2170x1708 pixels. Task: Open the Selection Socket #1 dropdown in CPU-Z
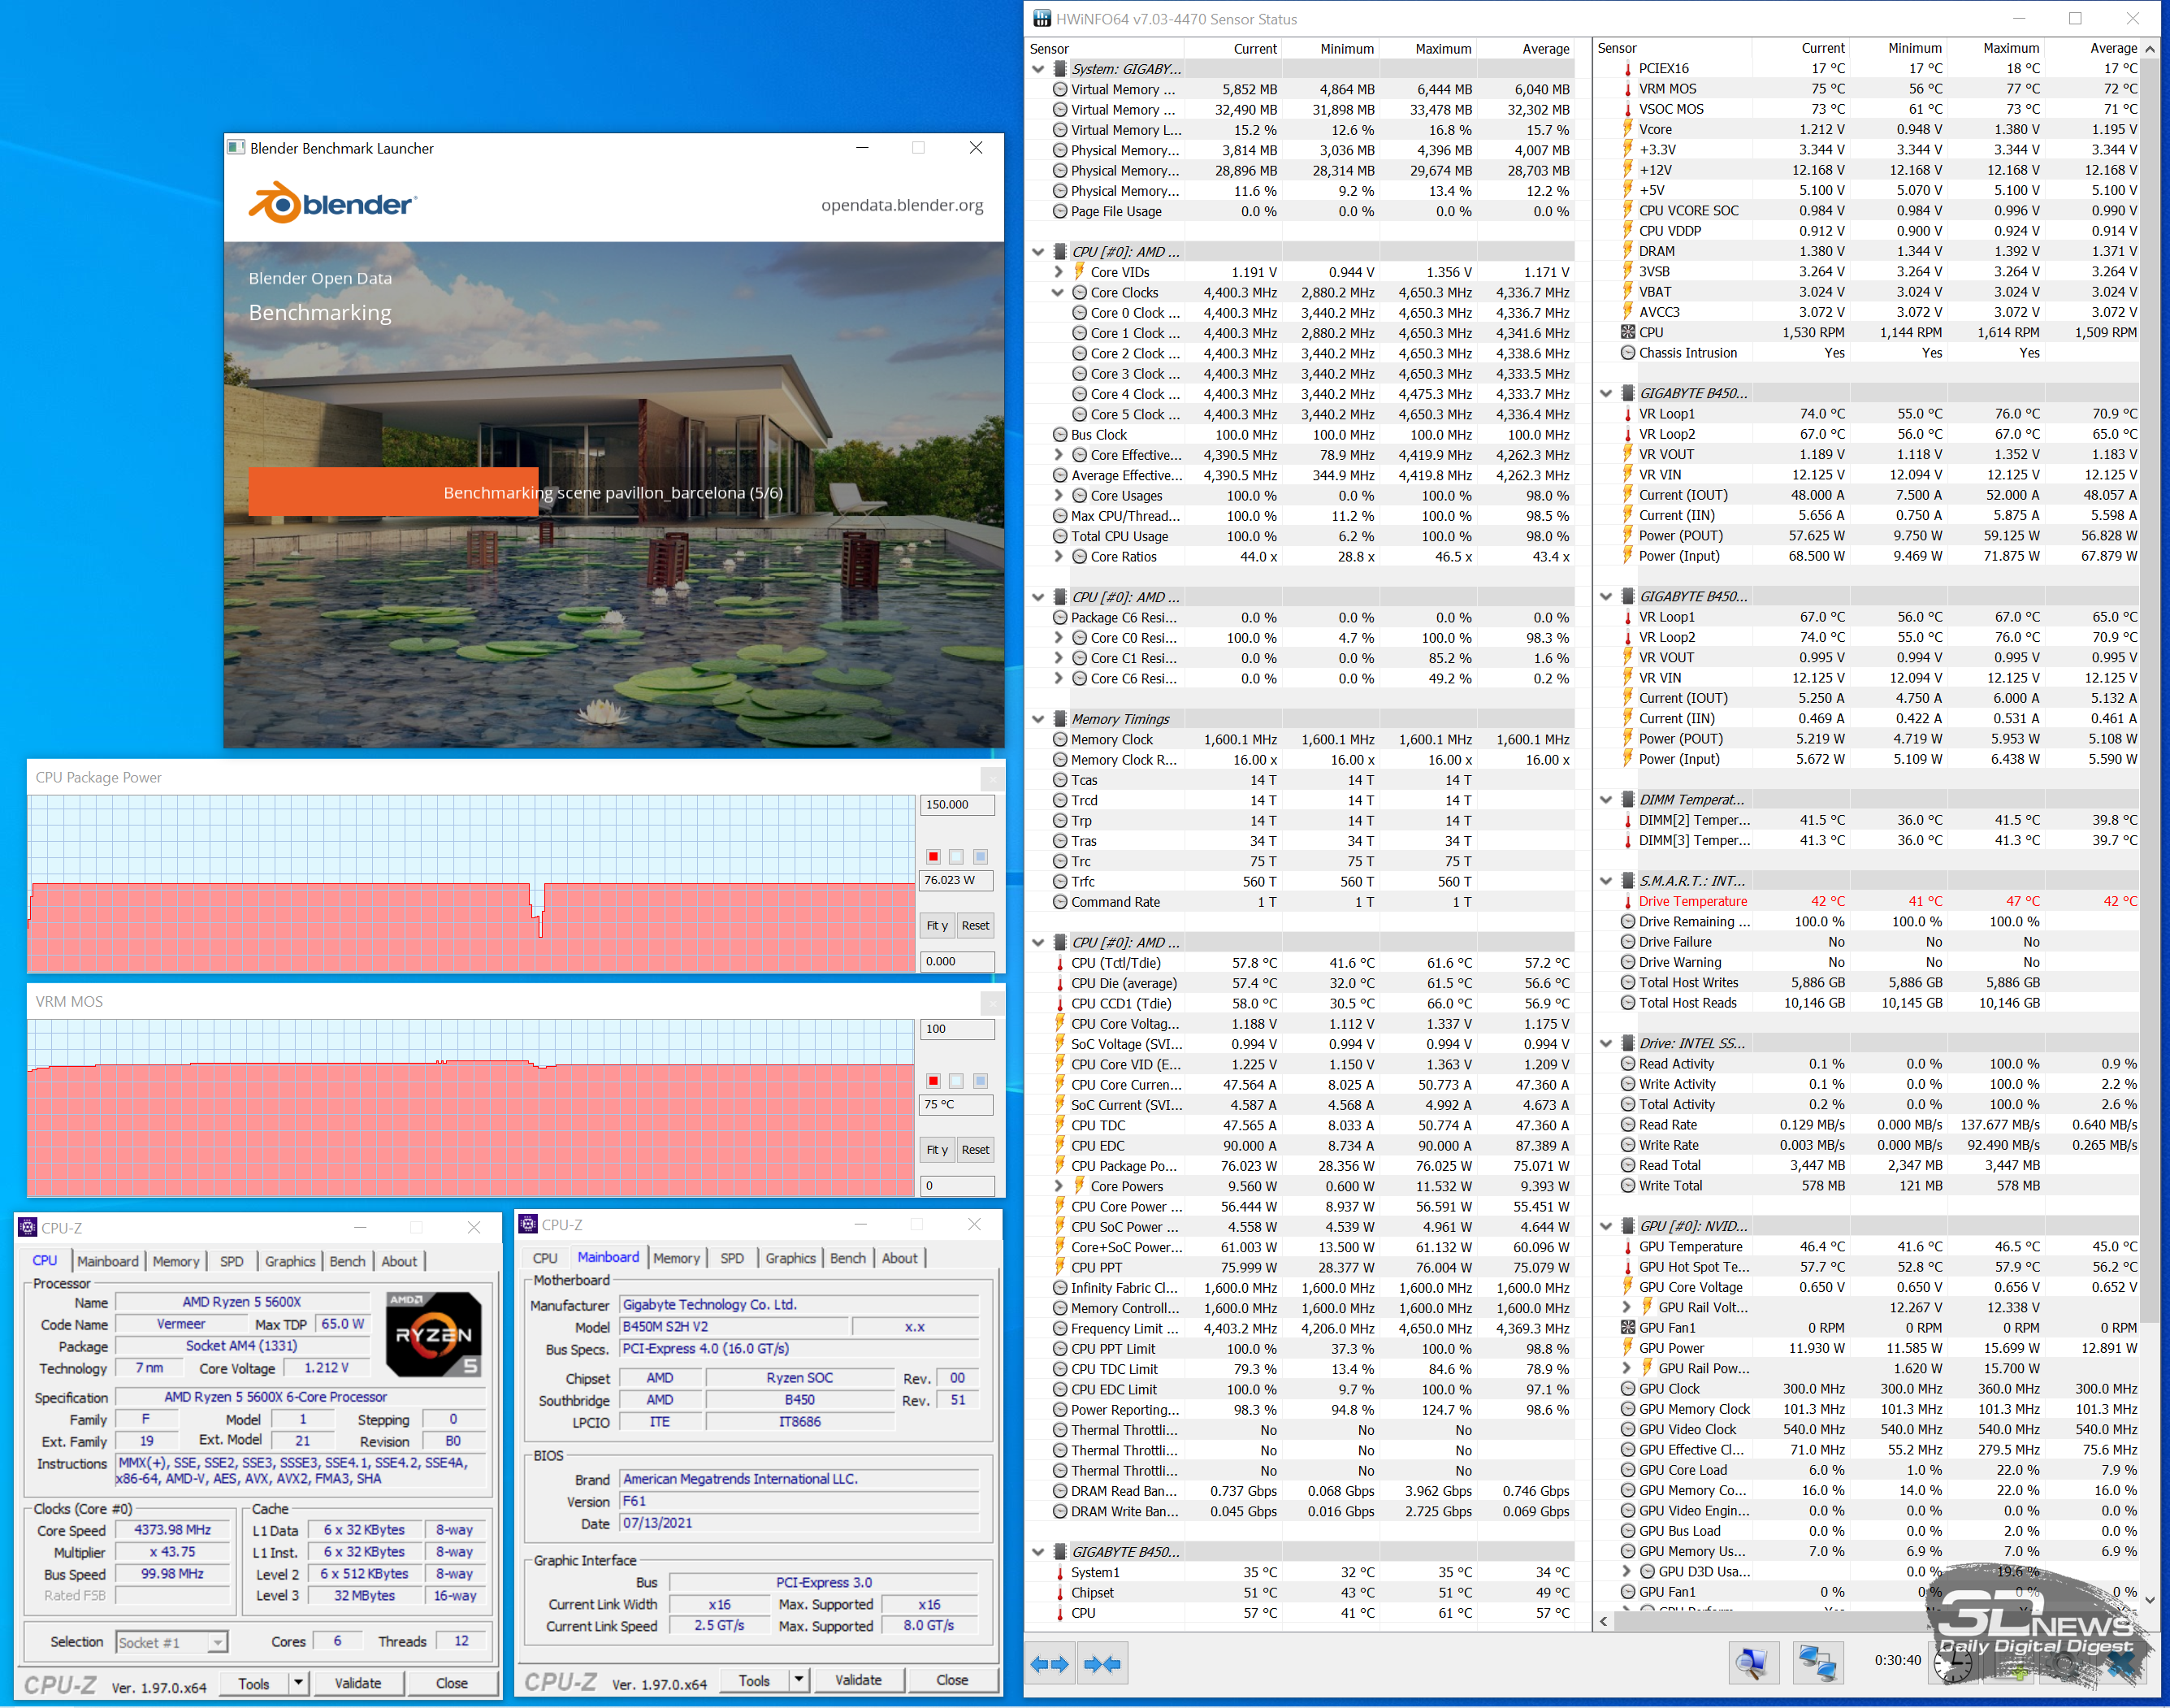click(x=217, y=1642)
